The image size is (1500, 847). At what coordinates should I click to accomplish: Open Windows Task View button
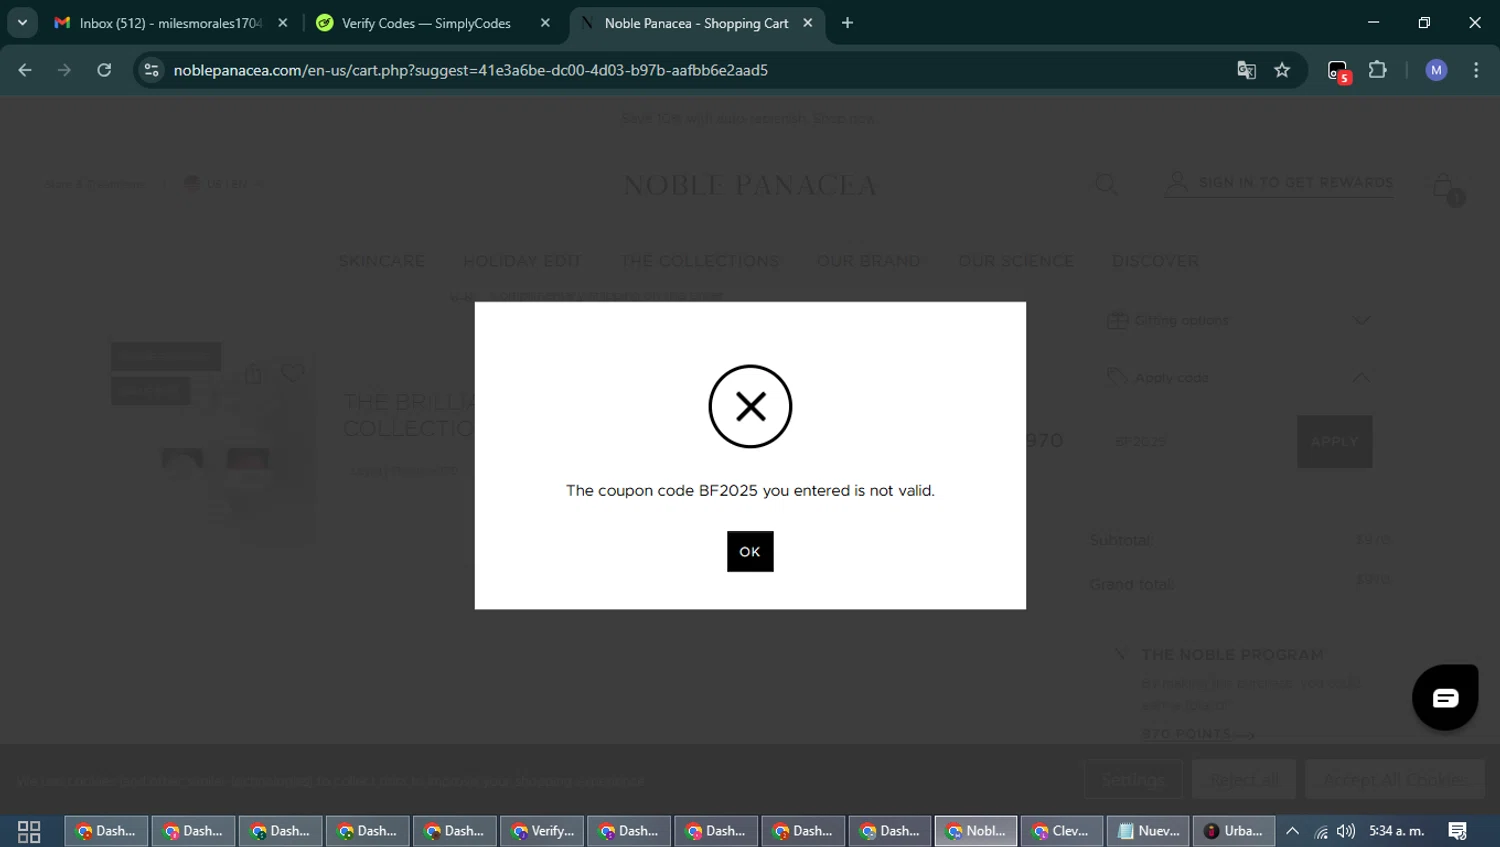pos(29,831)
